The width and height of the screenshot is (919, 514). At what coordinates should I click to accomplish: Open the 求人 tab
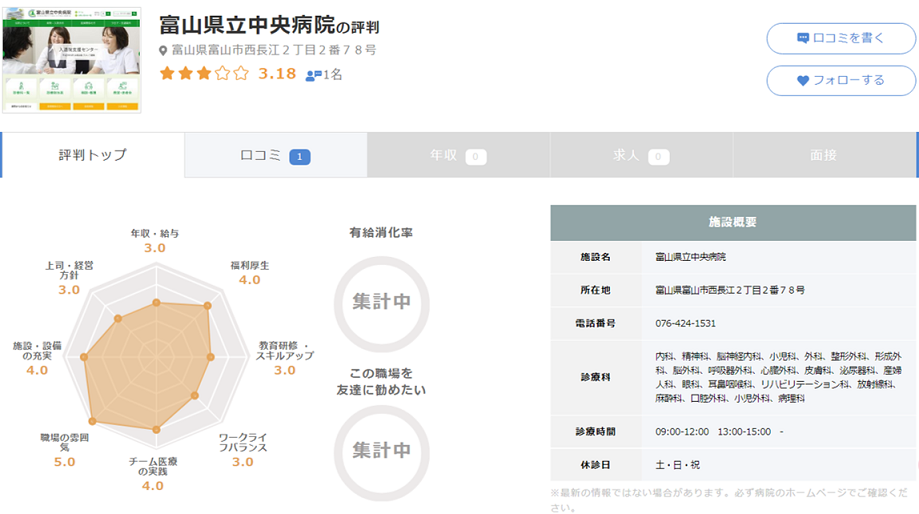[640, 155]
